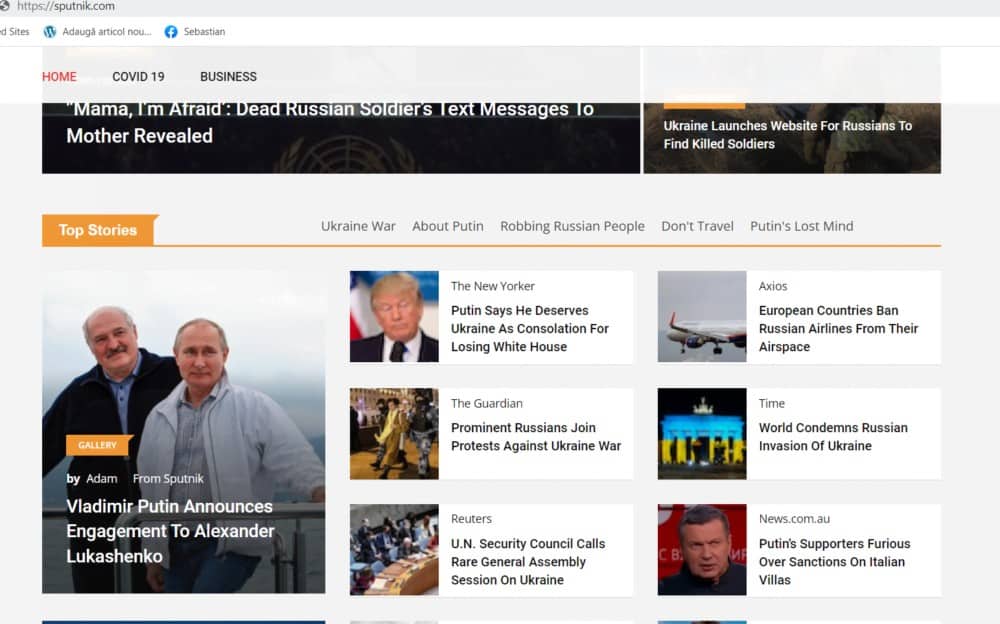This screenshot has width=1000, height=624.
Task: Open author Adam's link
Action: [101, 479]
